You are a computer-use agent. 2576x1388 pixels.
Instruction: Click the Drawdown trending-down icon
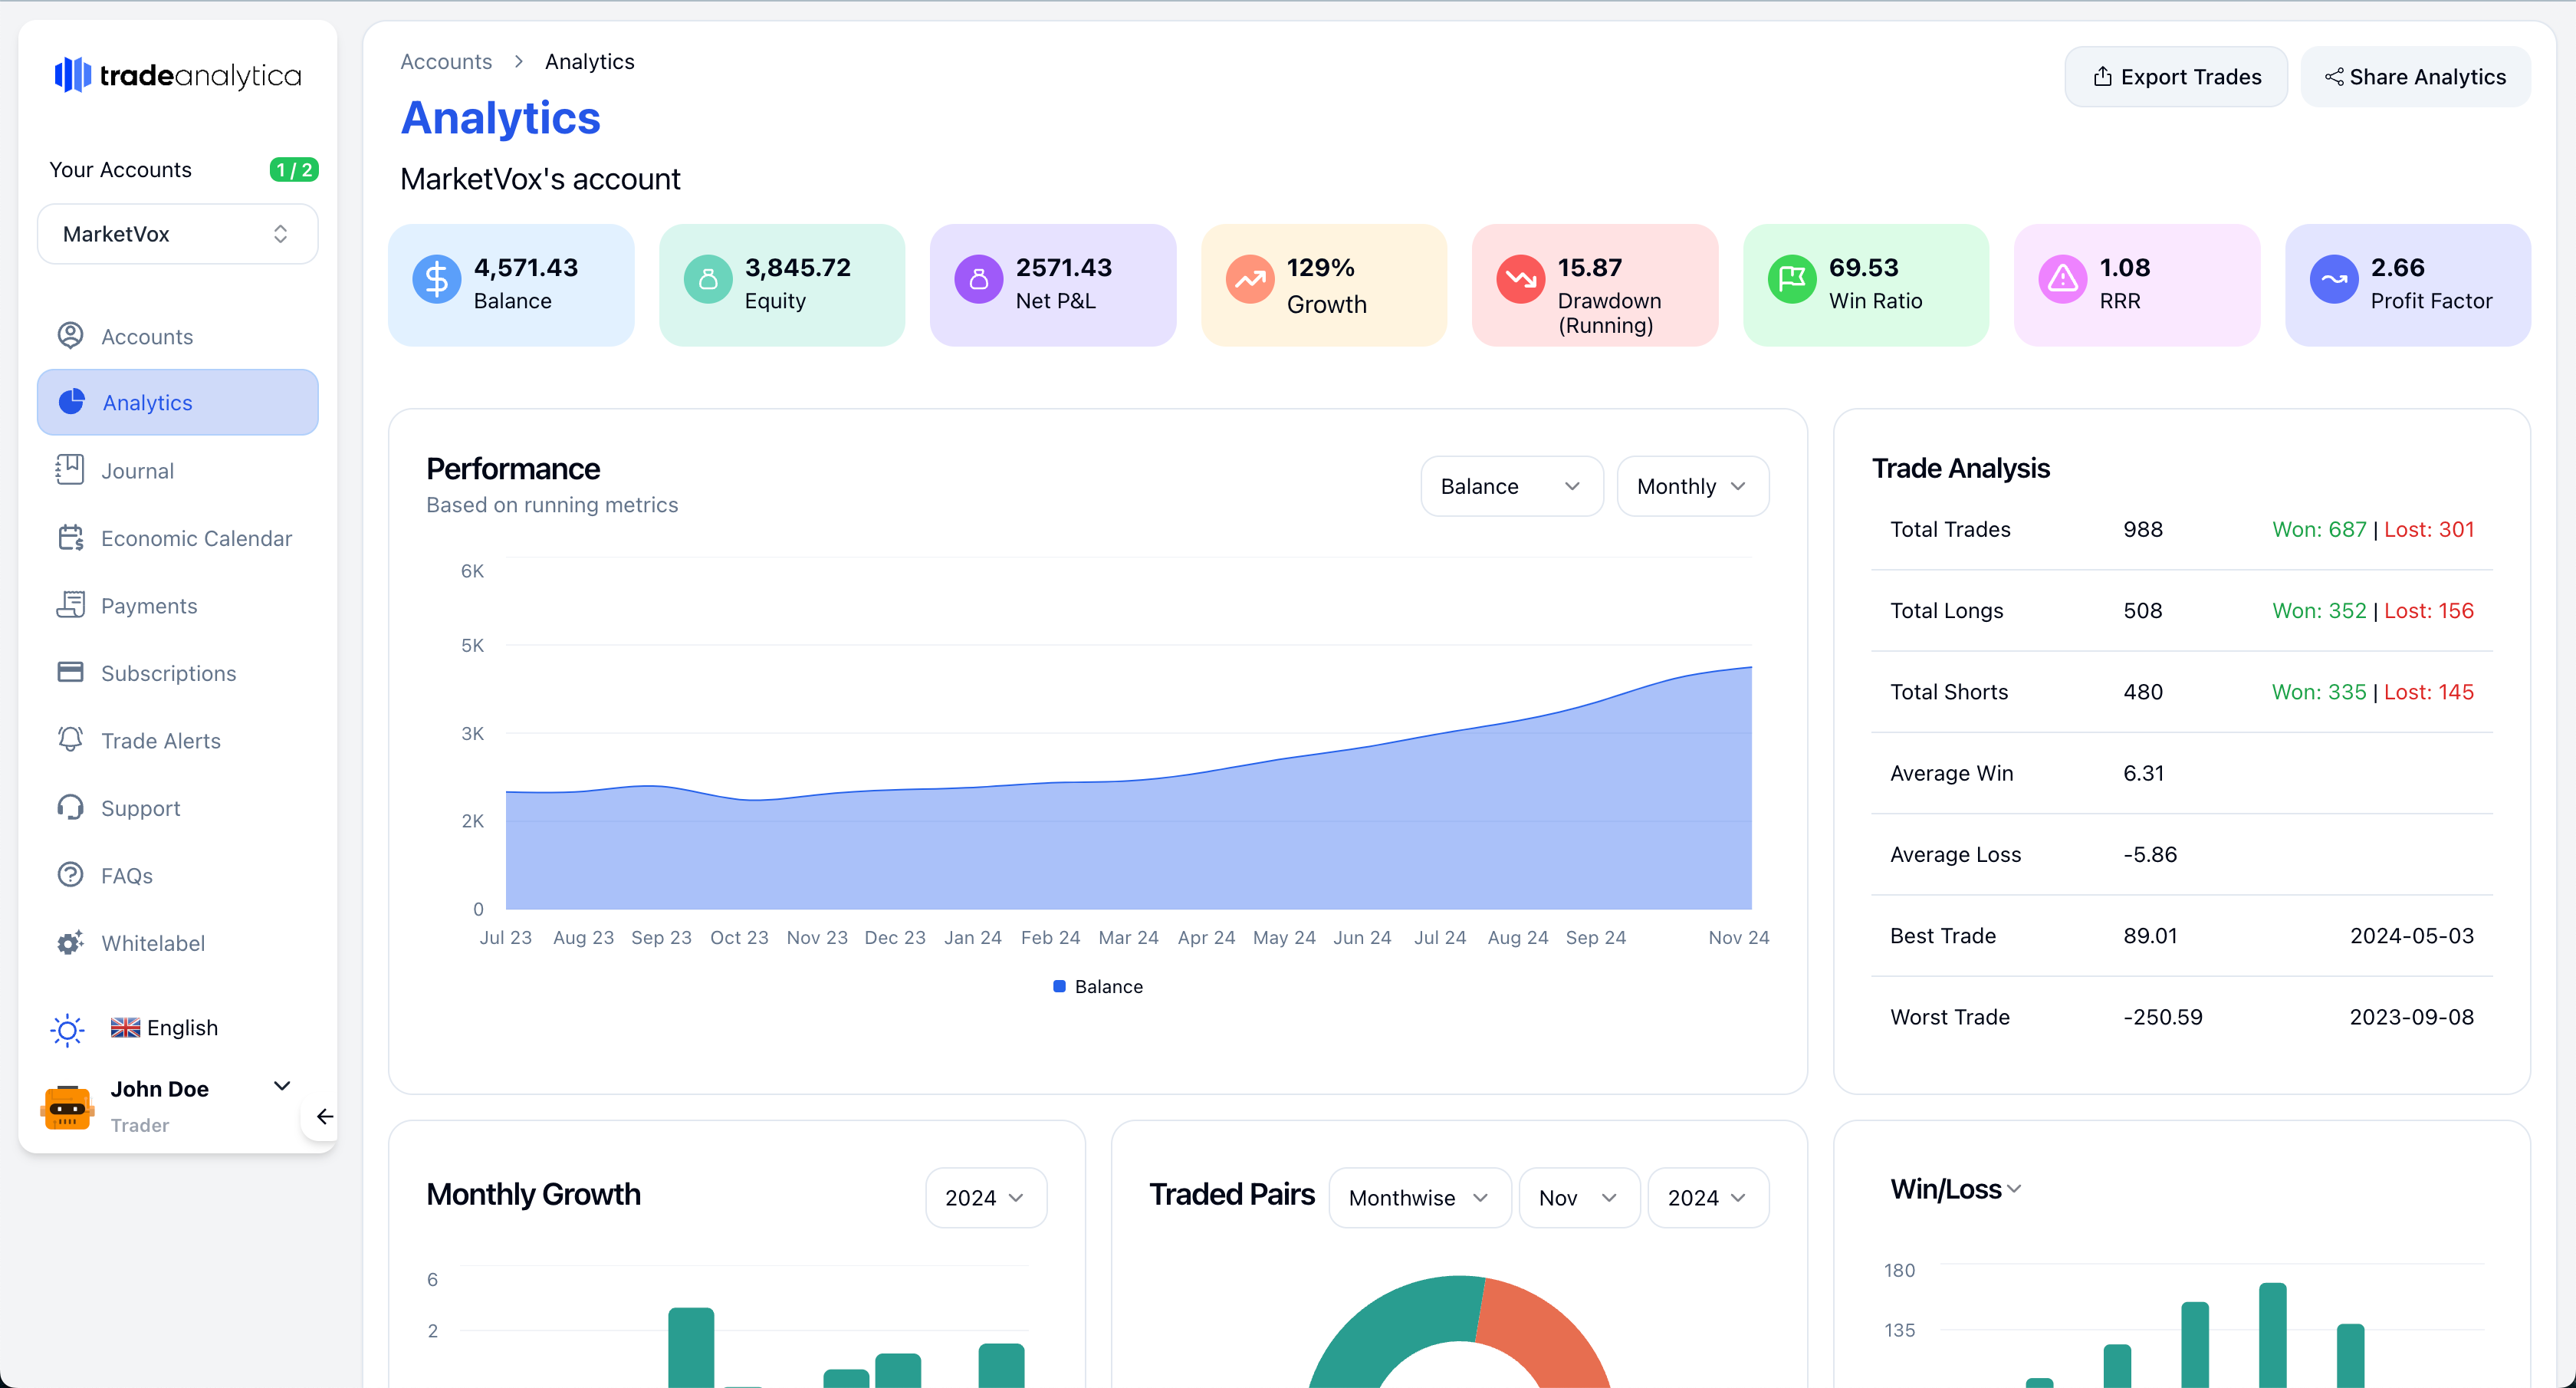coord(1521,279)
